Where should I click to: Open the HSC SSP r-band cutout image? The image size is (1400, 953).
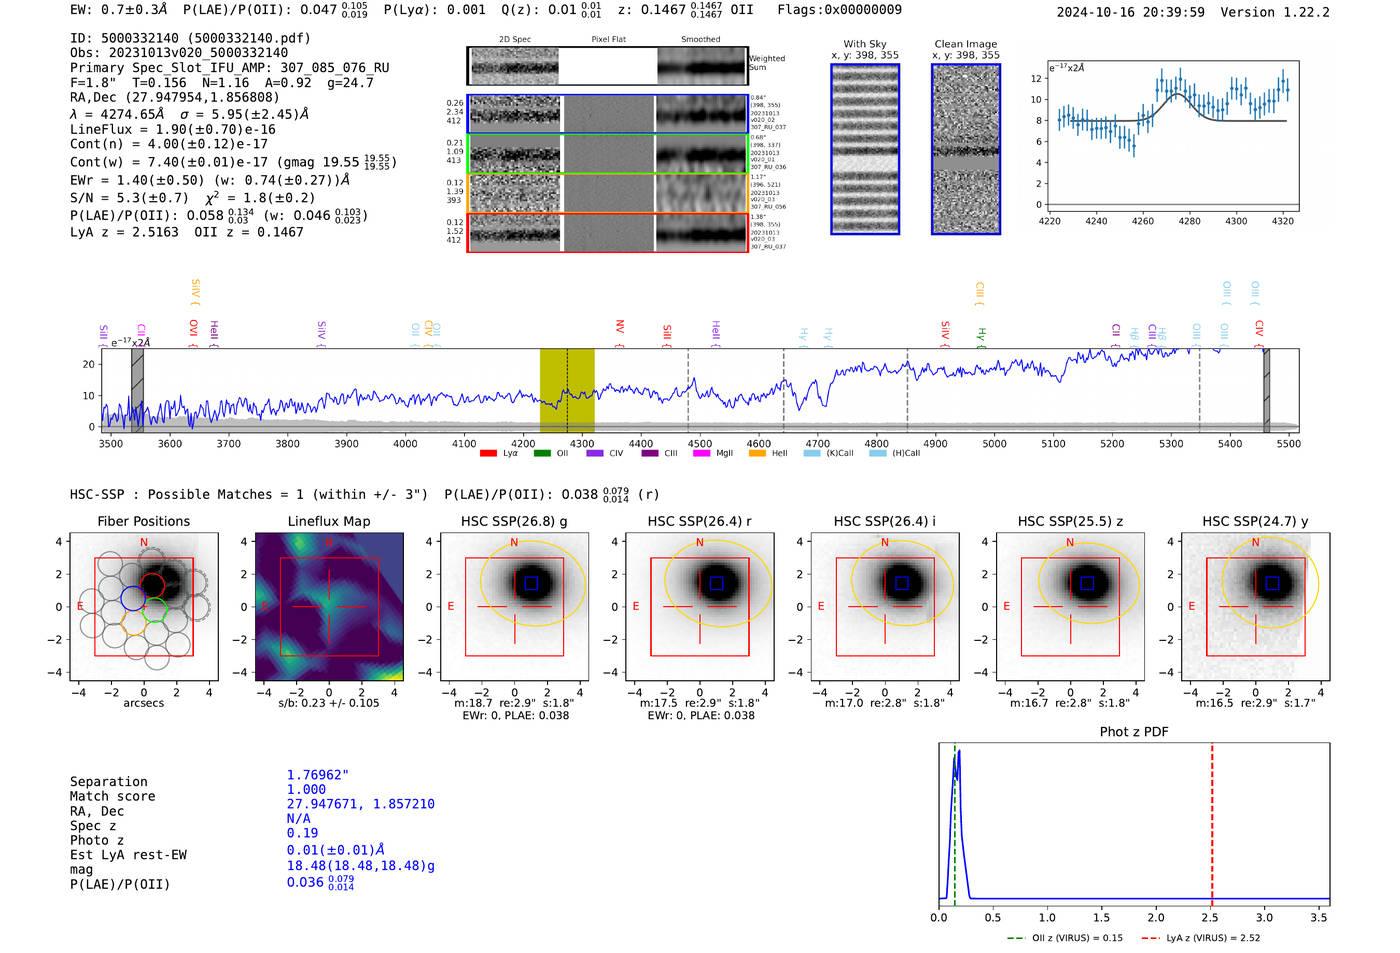click(700, 606)
